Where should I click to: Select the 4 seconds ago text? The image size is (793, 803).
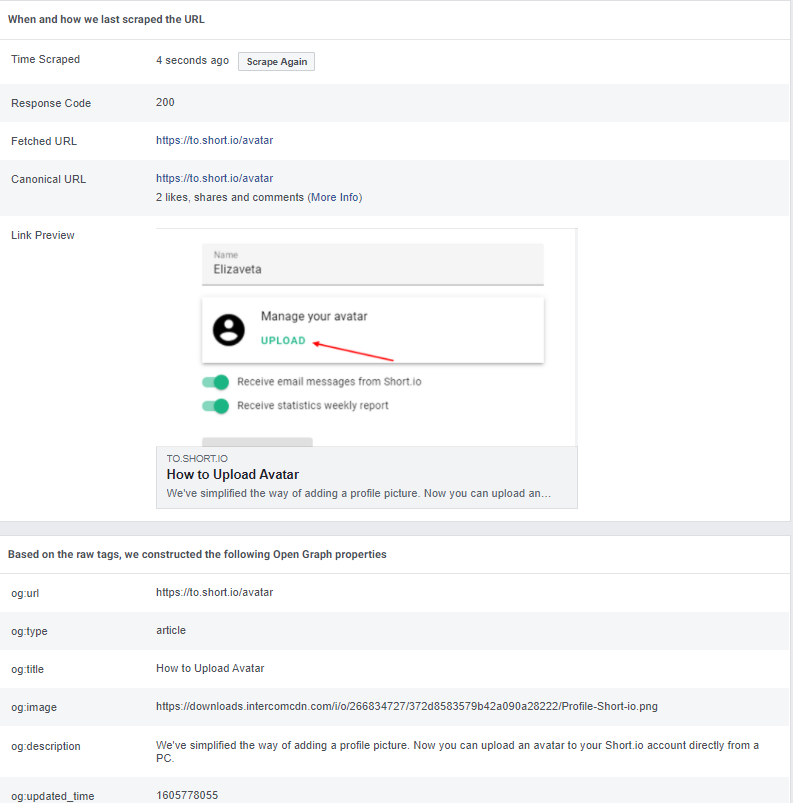192,60
